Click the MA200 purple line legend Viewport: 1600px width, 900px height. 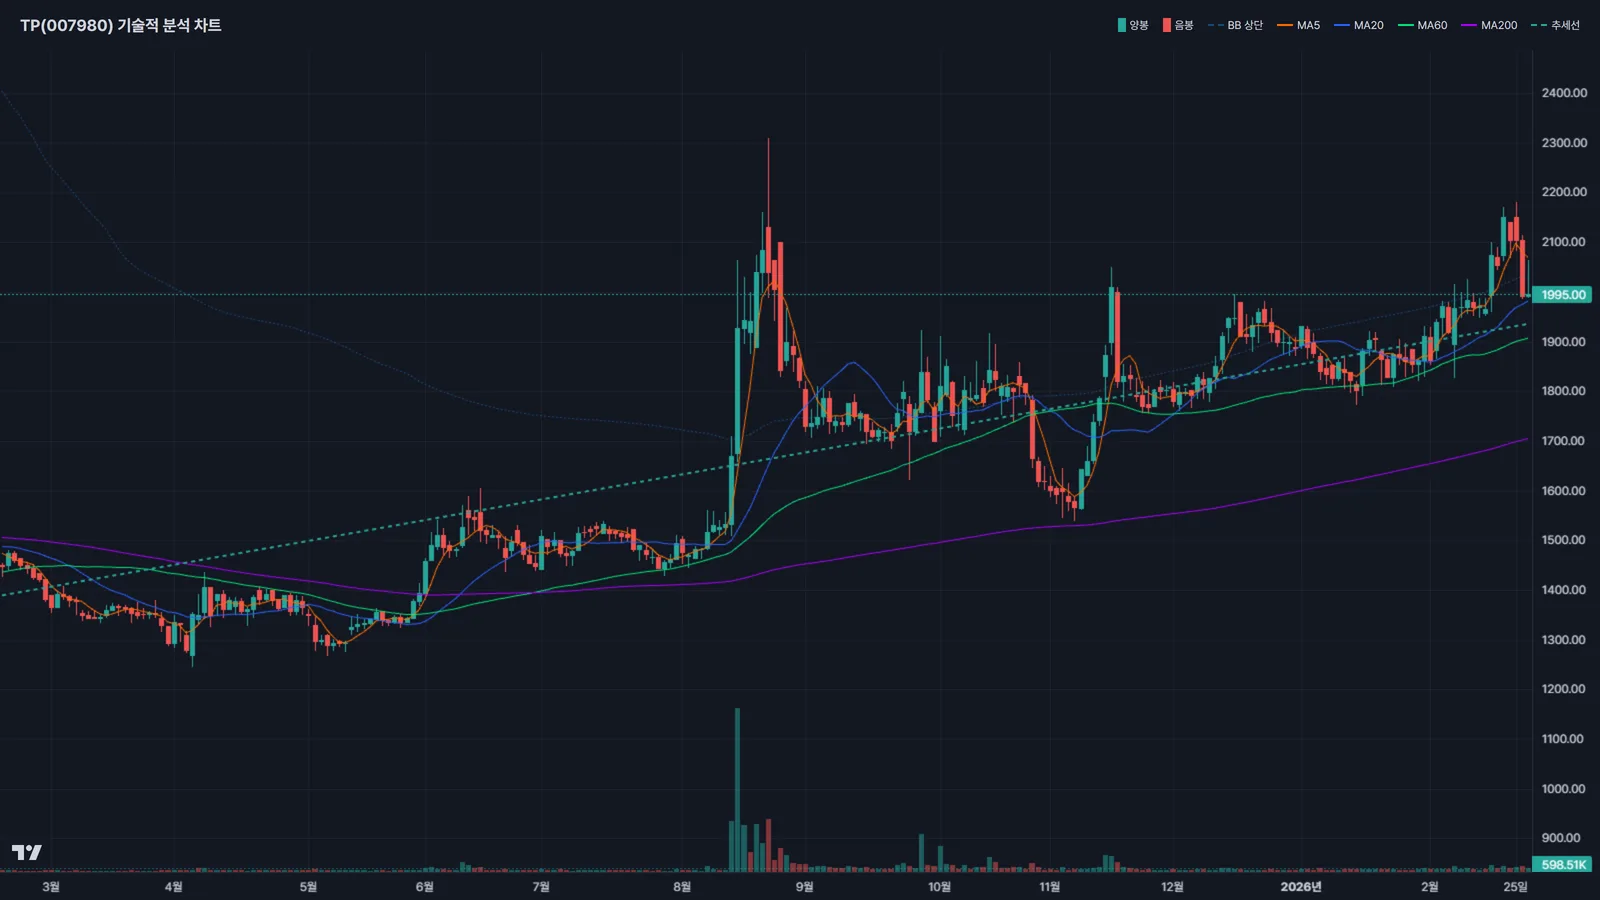(x=1489, y=25)
